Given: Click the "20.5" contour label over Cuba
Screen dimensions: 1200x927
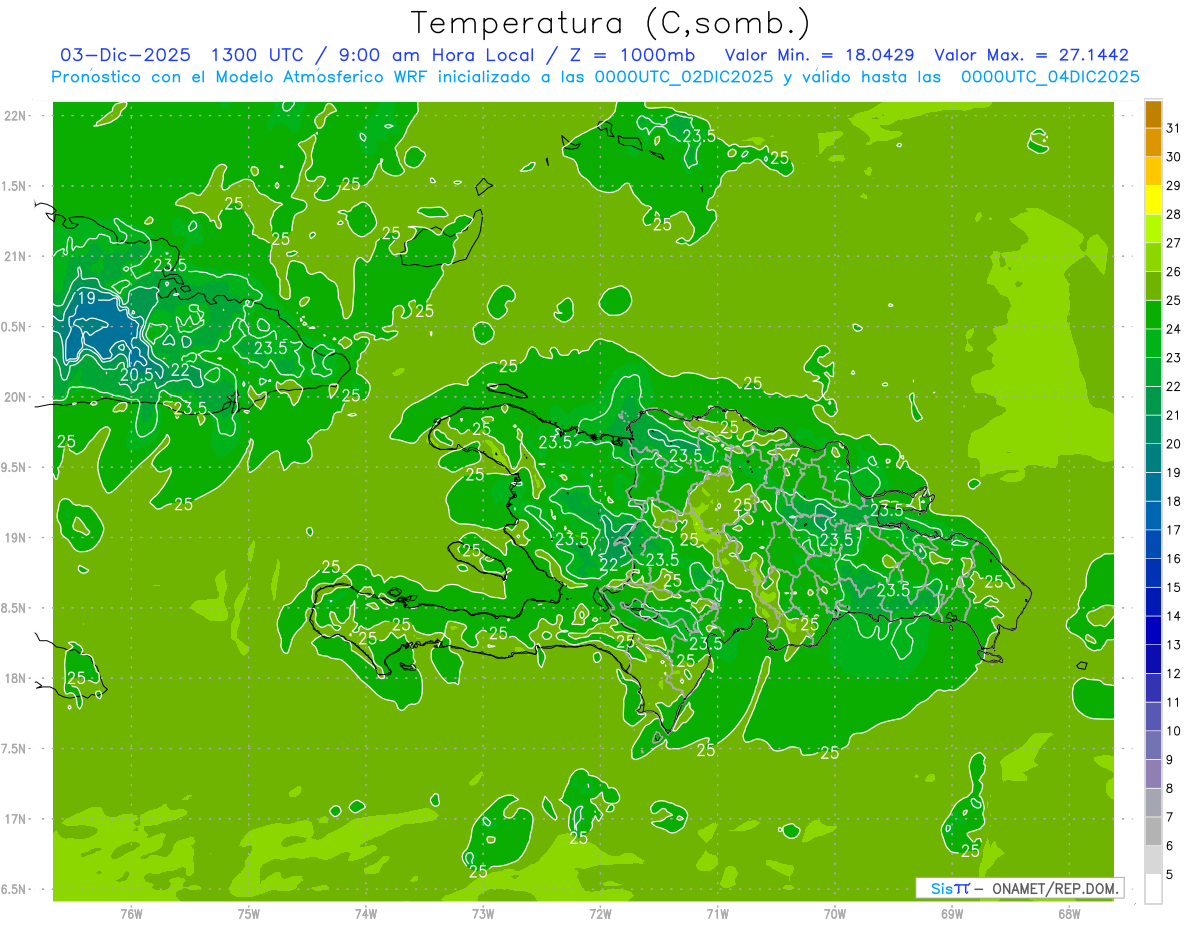Looking at the screenshot, I should (x=136, y=374).
